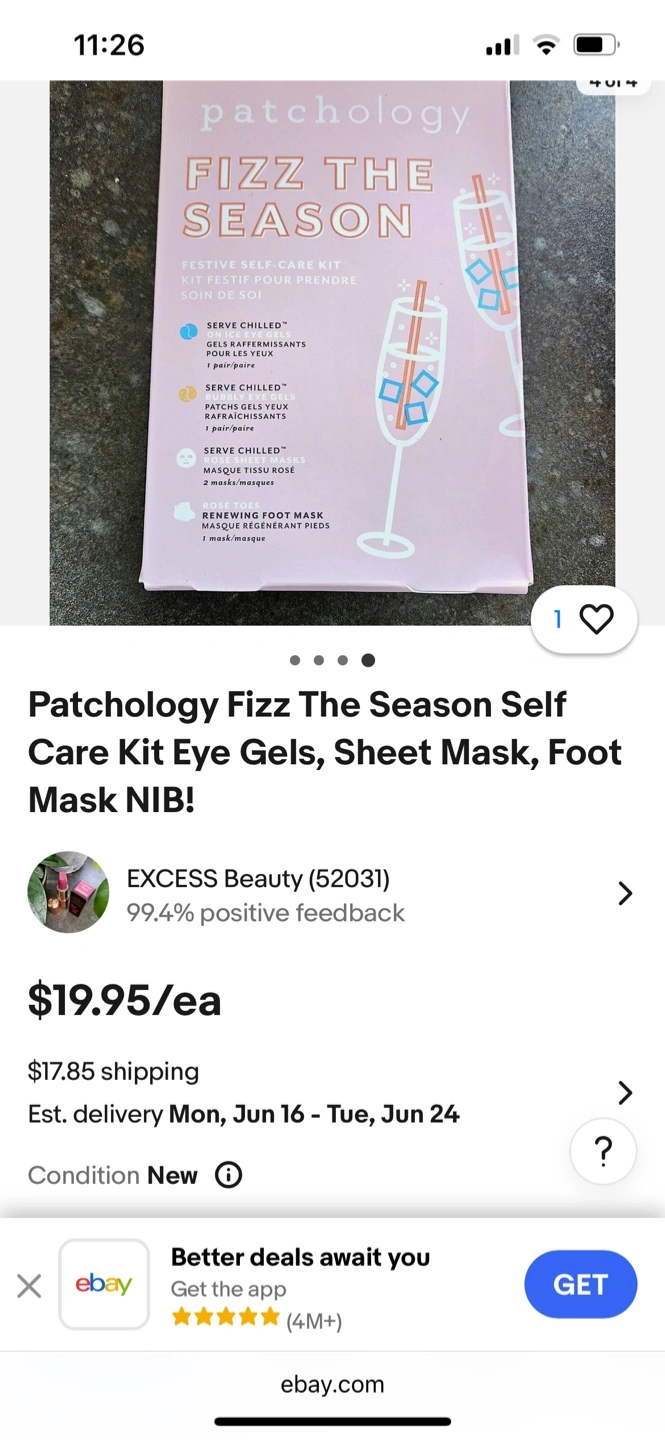Open the Patchology product photo
This screenshot has height=1440, width=665.
(x=332, y=350)
